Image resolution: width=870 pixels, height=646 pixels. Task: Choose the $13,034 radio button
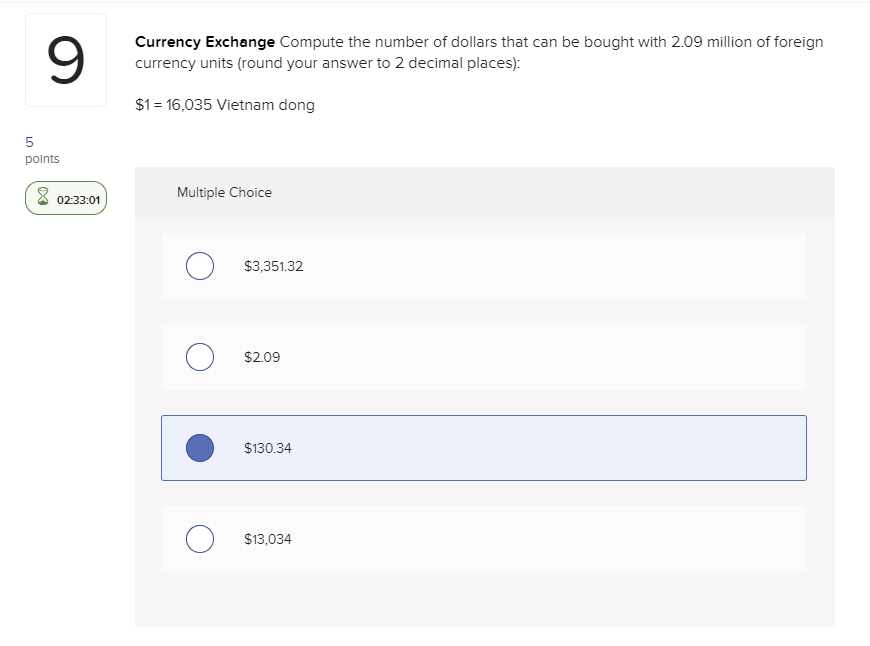[x=200, y=539]
